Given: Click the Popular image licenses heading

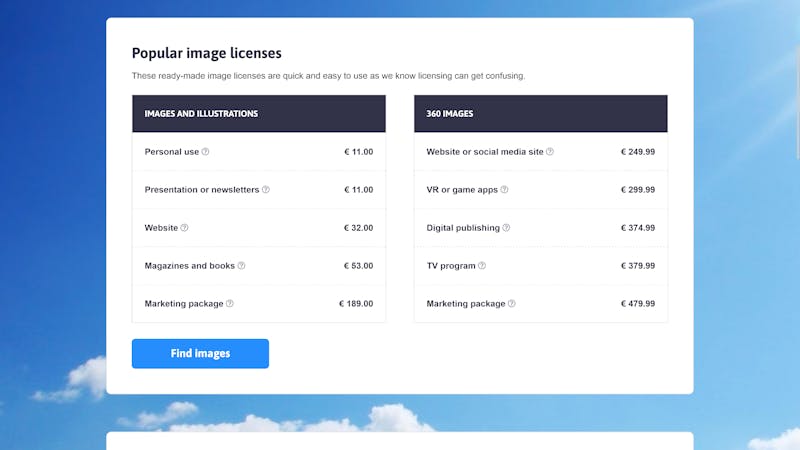Looking at the screenshot, I should point(207,53).
